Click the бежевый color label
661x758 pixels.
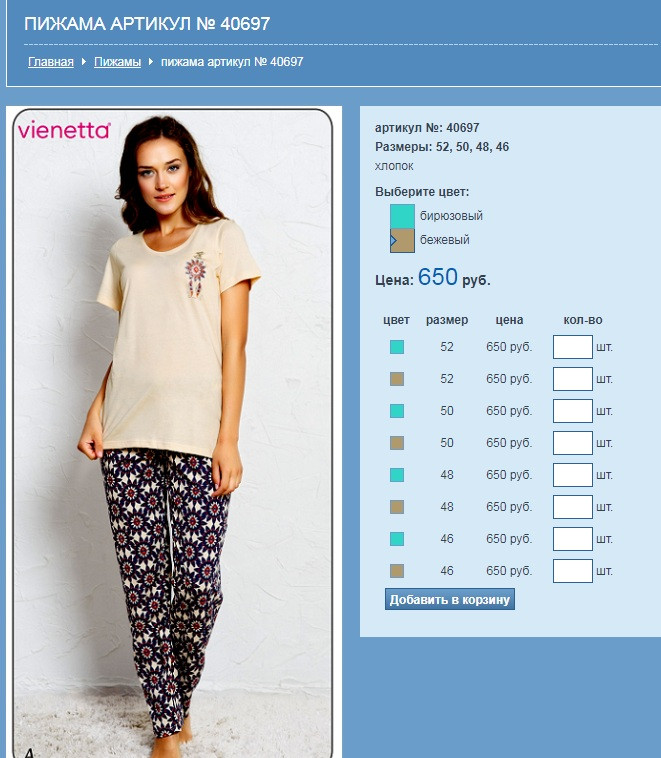click(444, 240)
